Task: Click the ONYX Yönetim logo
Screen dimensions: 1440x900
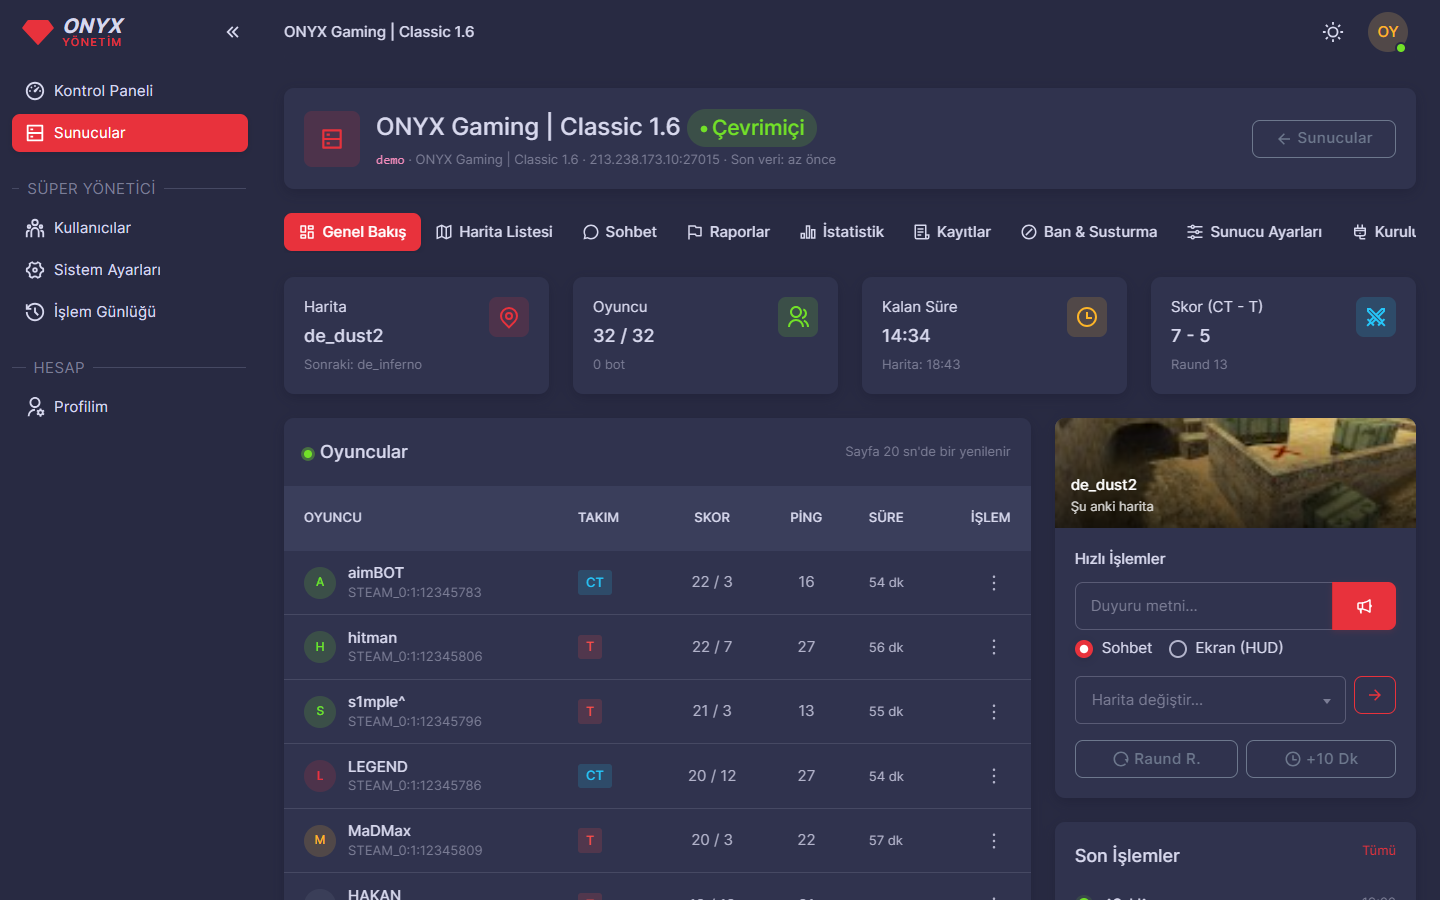Action: 74,32
